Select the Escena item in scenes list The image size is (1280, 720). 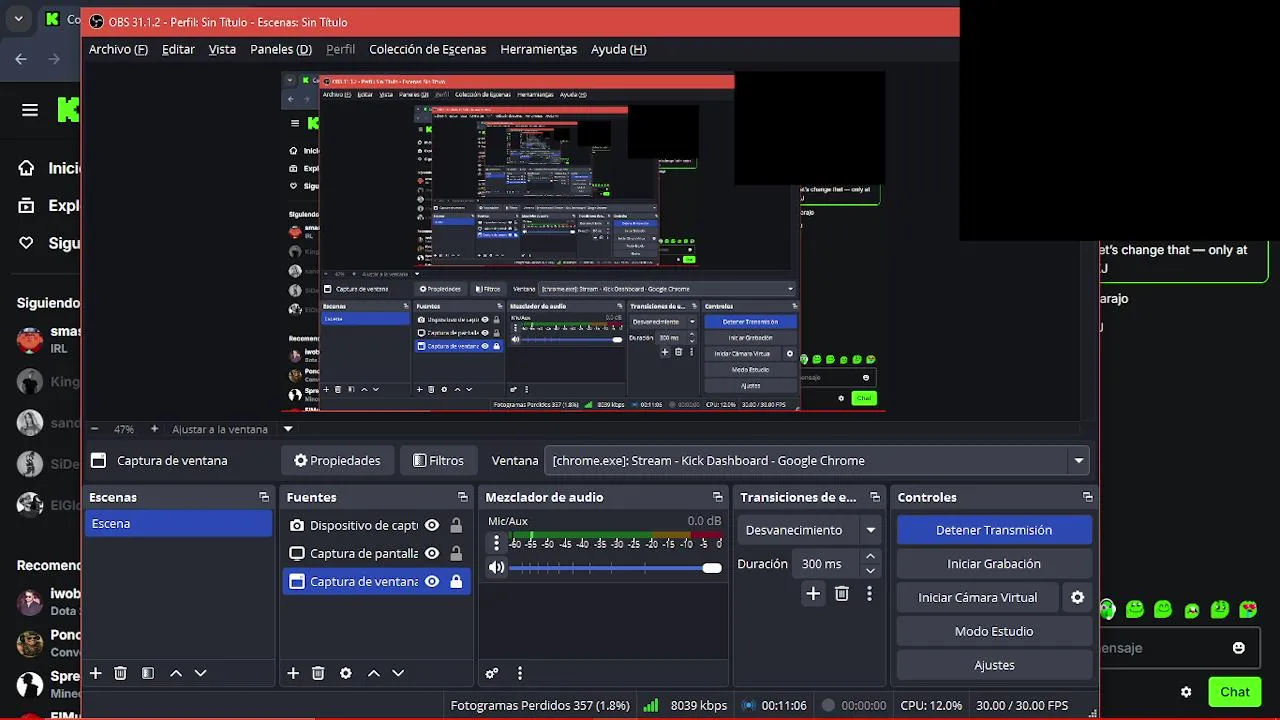point(178,523)
